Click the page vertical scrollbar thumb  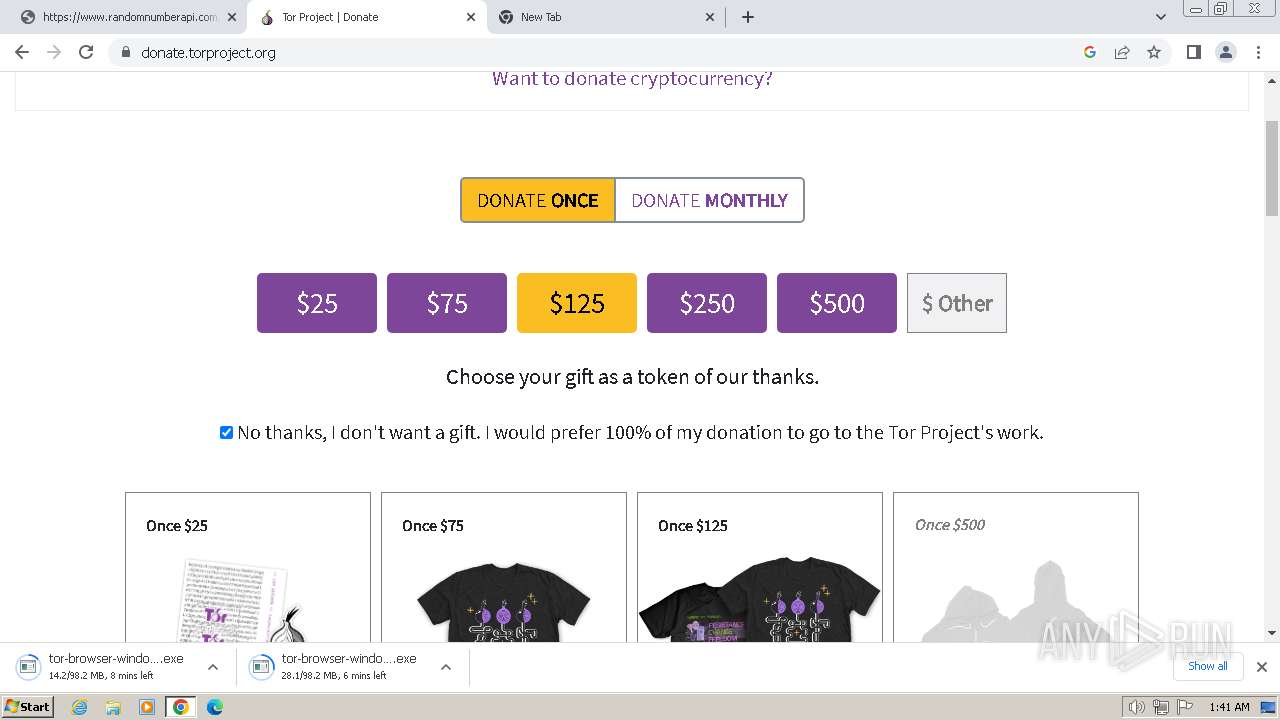click(x=1272, y=170)
